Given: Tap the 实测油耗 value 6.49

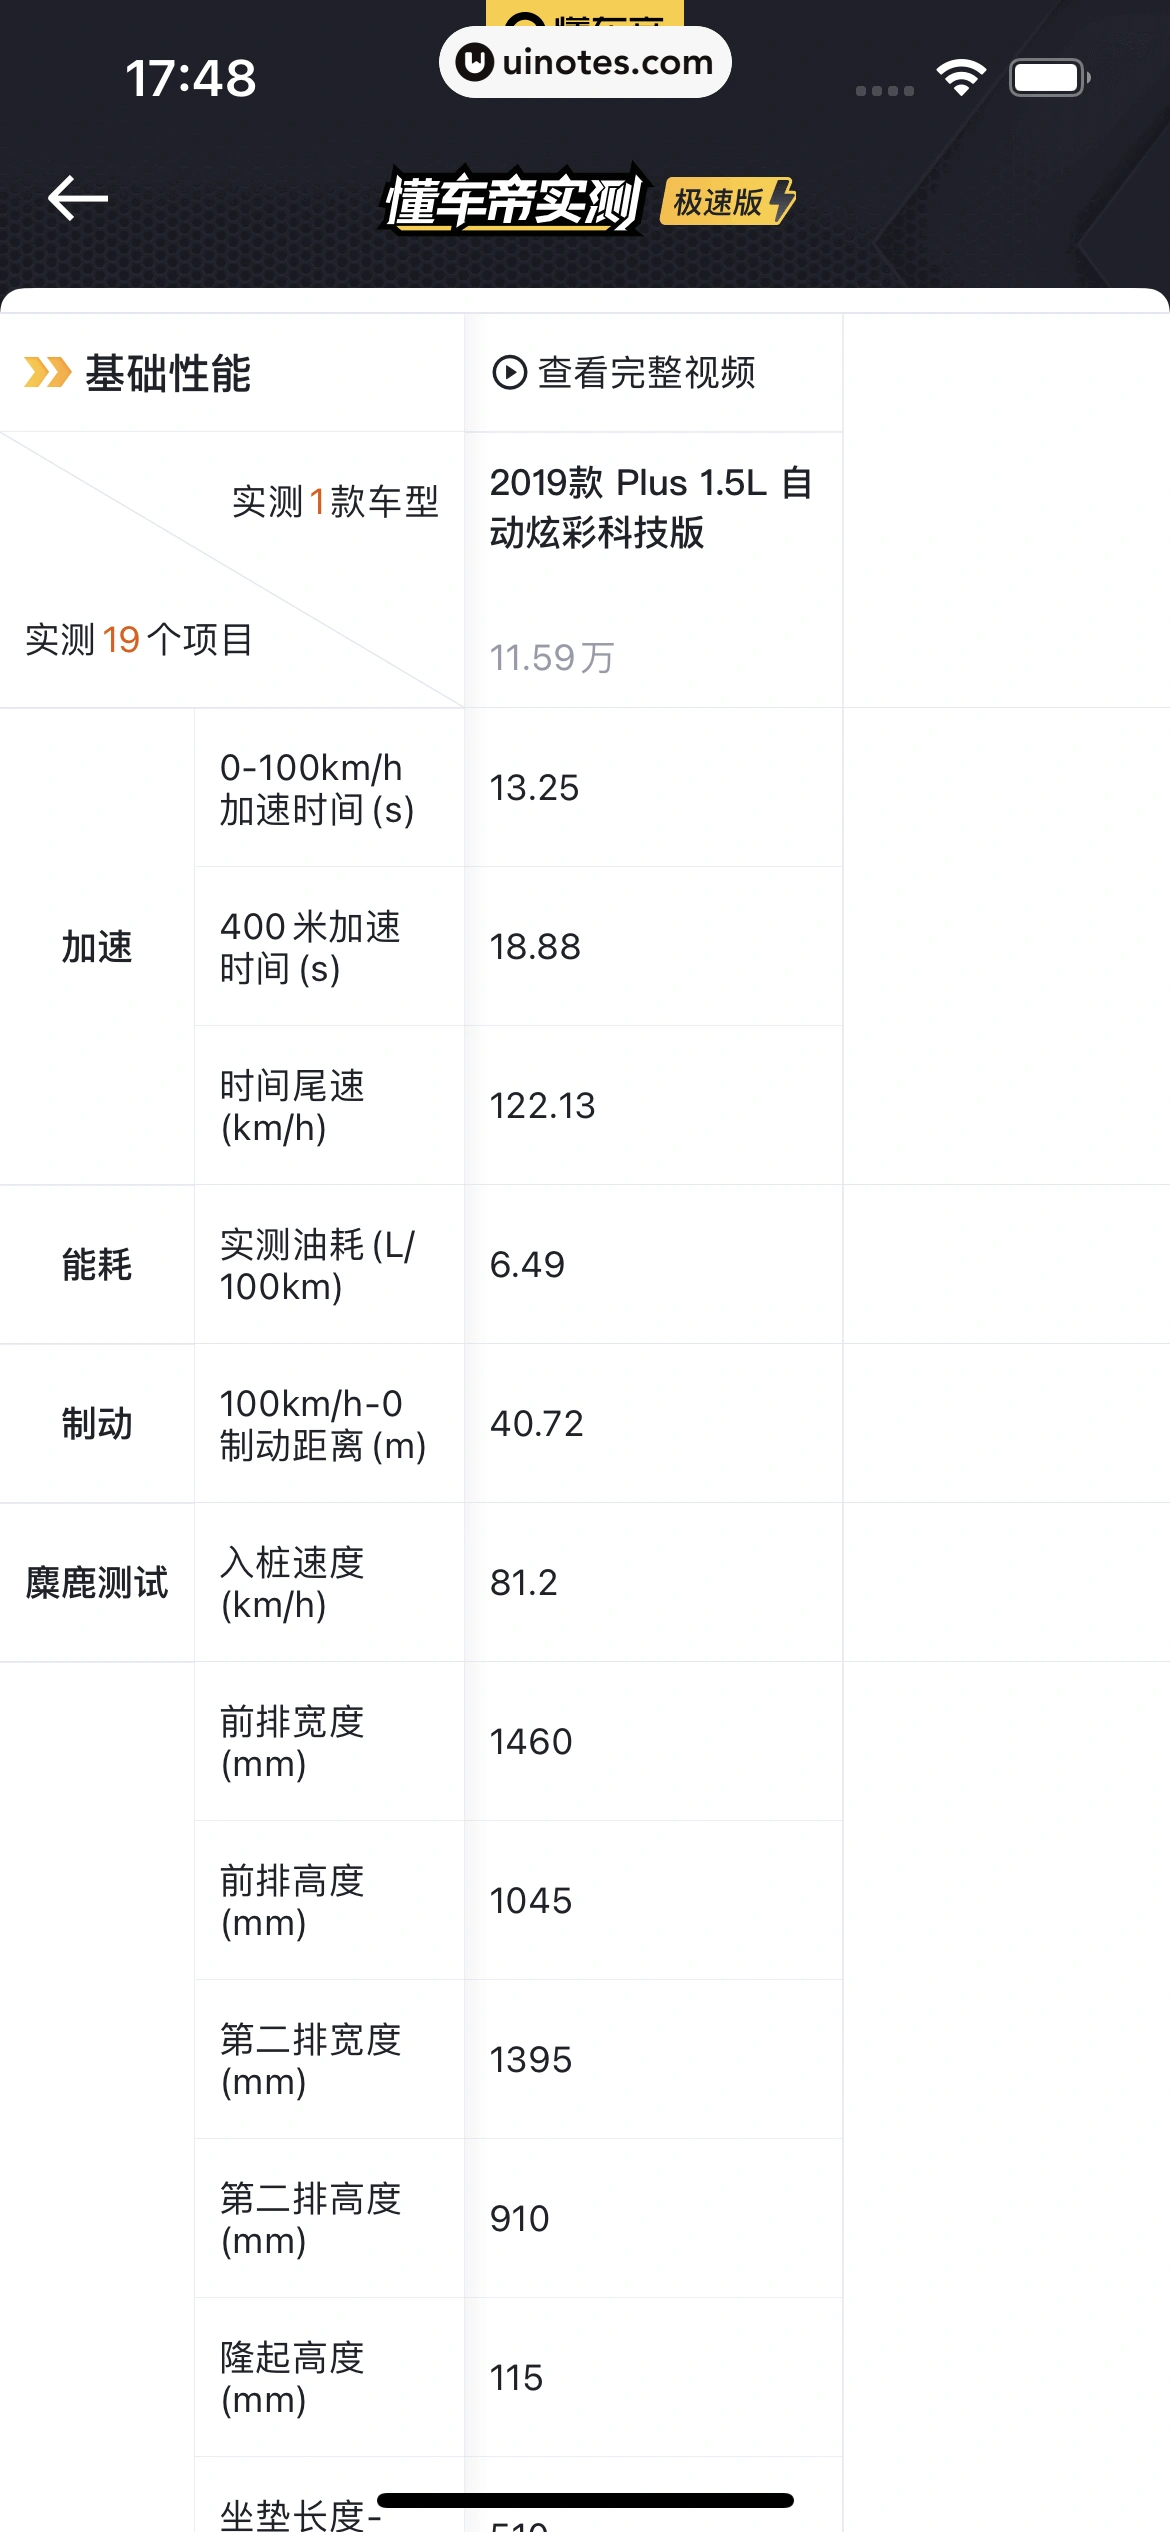Looking at the screenshot, I should (527, 1264).
